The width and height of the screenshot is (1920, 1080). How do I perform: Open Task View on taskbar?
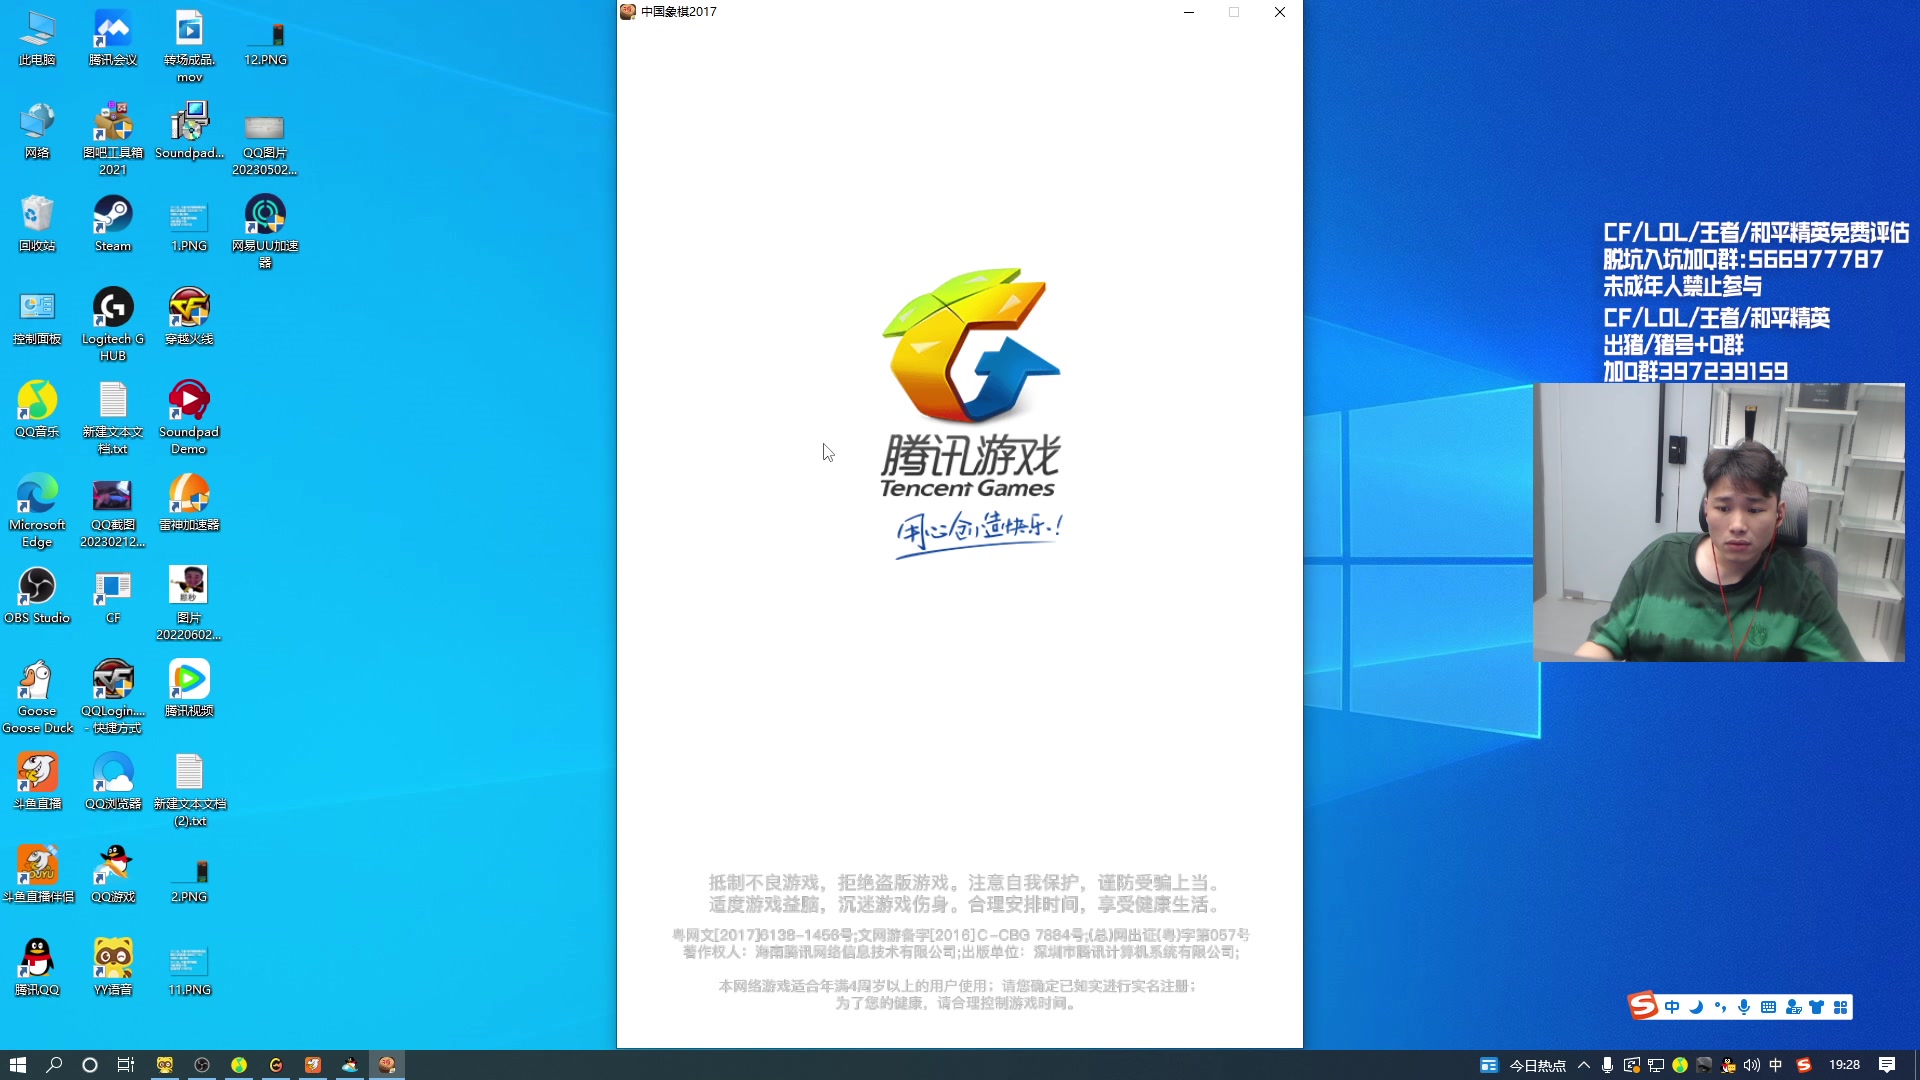coord(126,1065)
